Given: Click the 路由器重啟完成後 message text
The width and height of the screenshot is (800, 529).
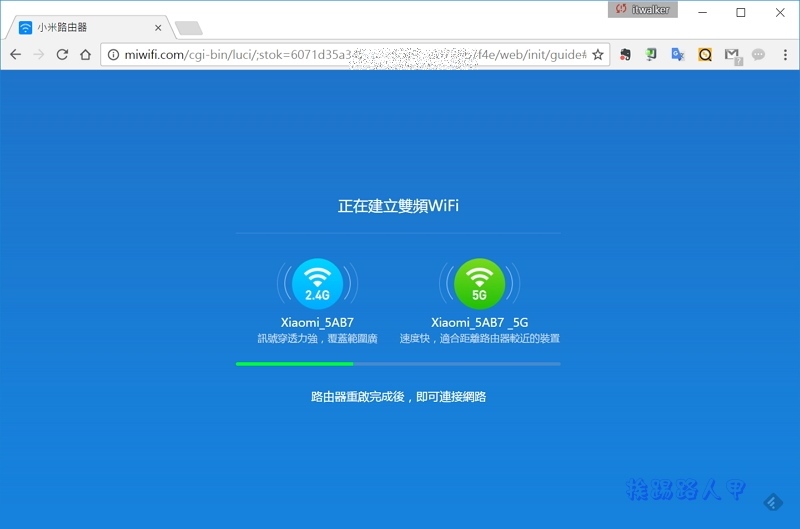Looking at the screenshot, I should pyautogui.click(x=398, y=397).
